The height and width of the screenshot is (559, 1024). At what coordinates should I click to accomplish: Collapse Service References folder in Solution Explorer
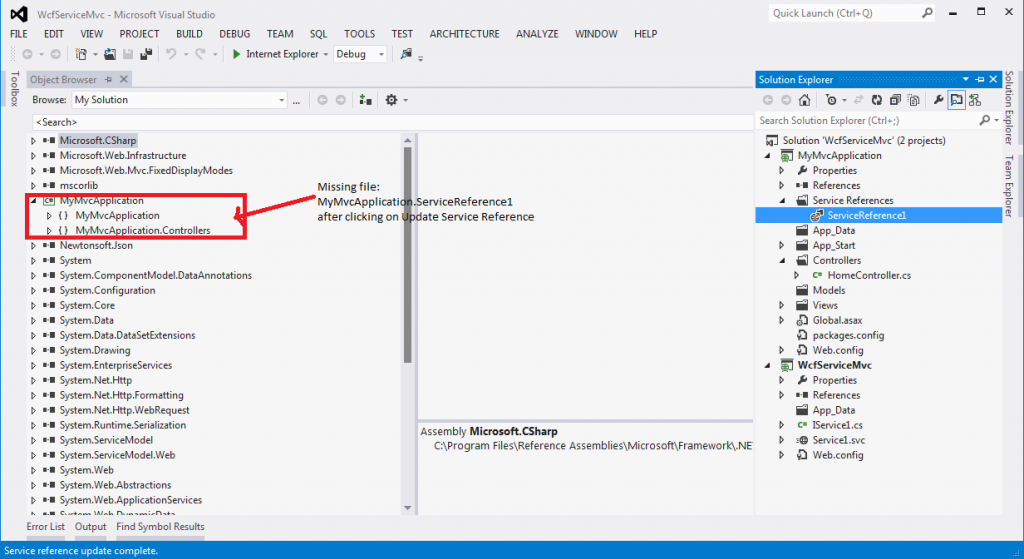pyautogui.click(x=782, y=200)
